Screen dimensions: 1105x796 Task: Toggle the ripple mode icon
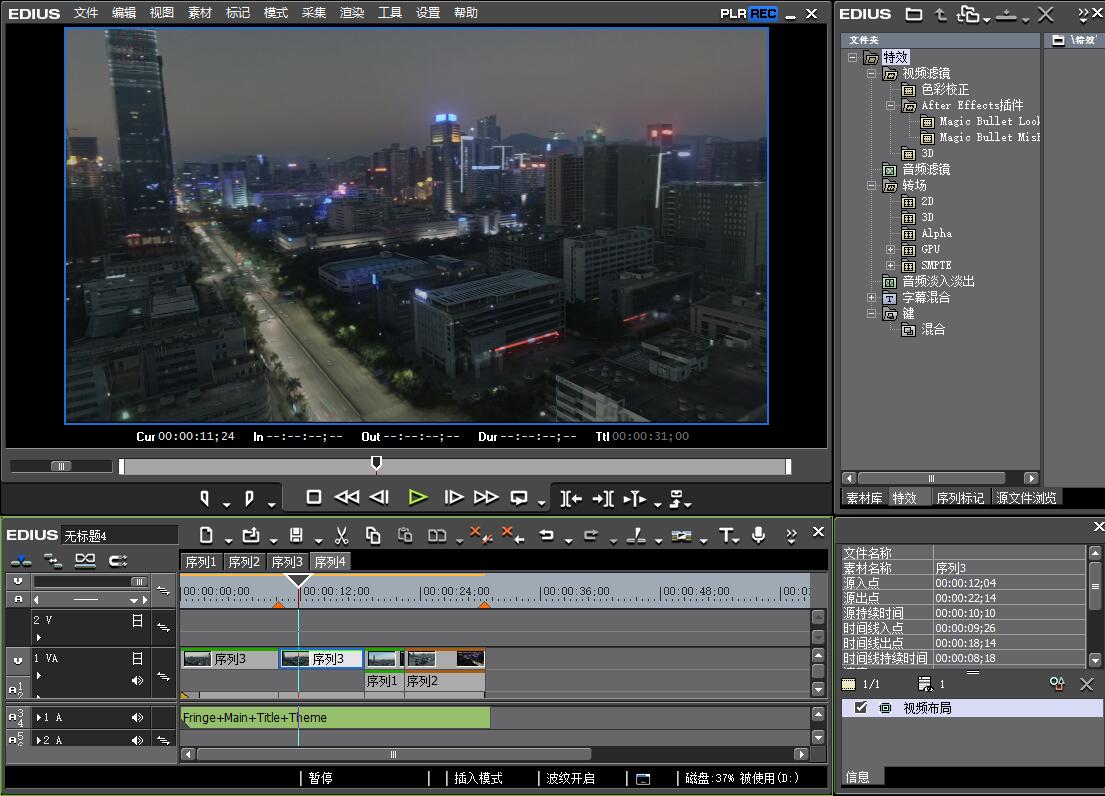pos(54,561)
